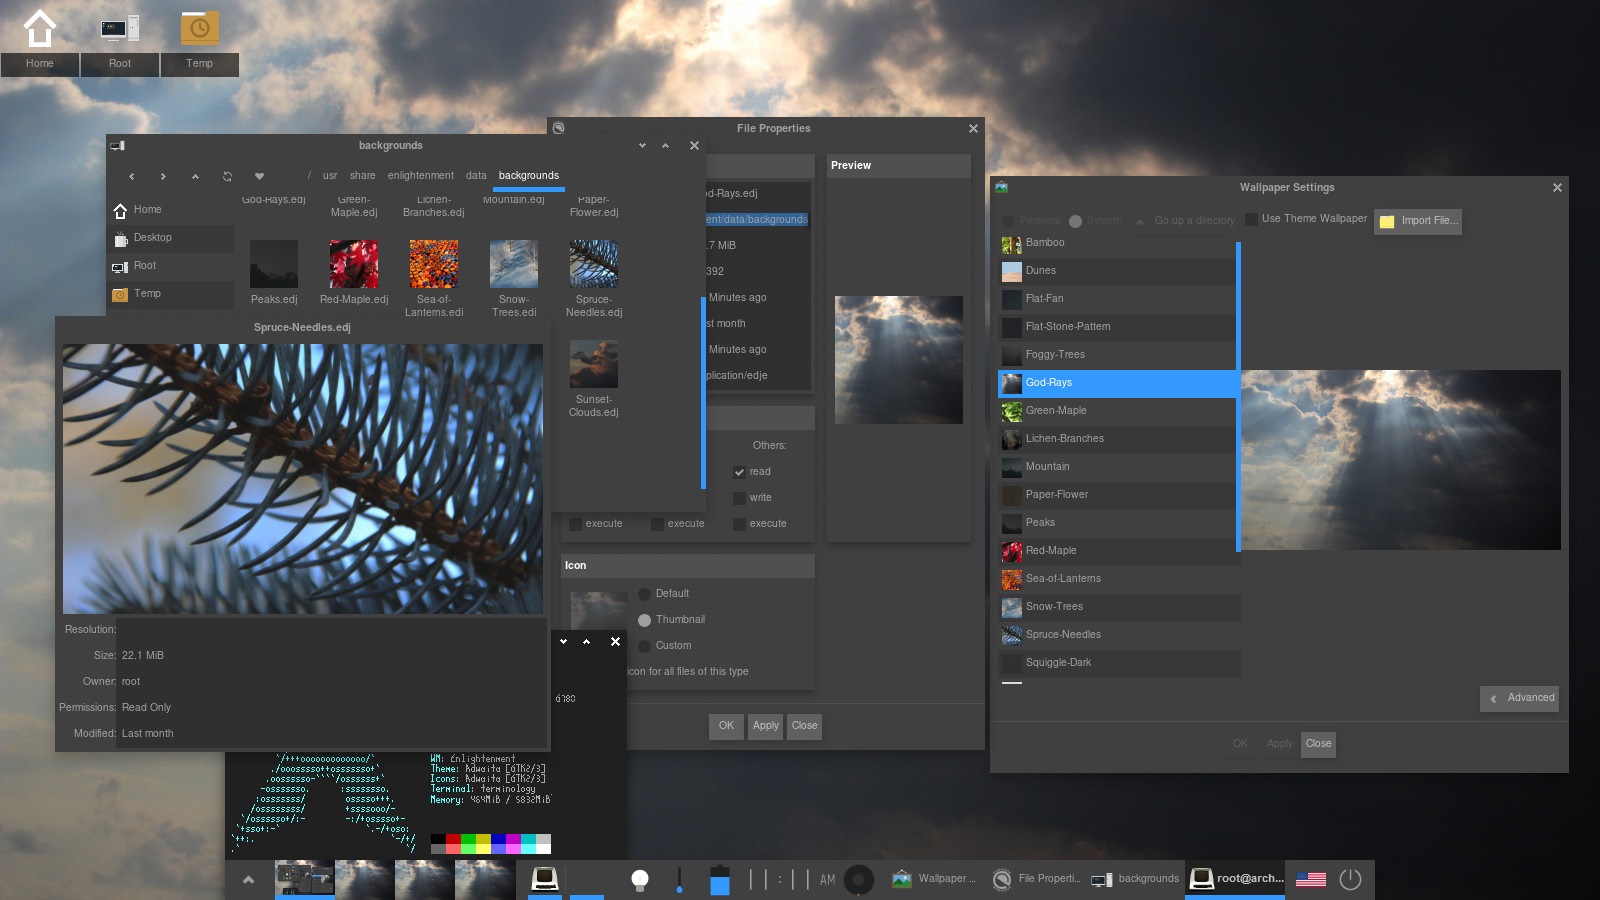Enable Use Theme Wallpaper checkbox
The height and width of the screenshot is (900, 1600).
[x=1251, y=219]
